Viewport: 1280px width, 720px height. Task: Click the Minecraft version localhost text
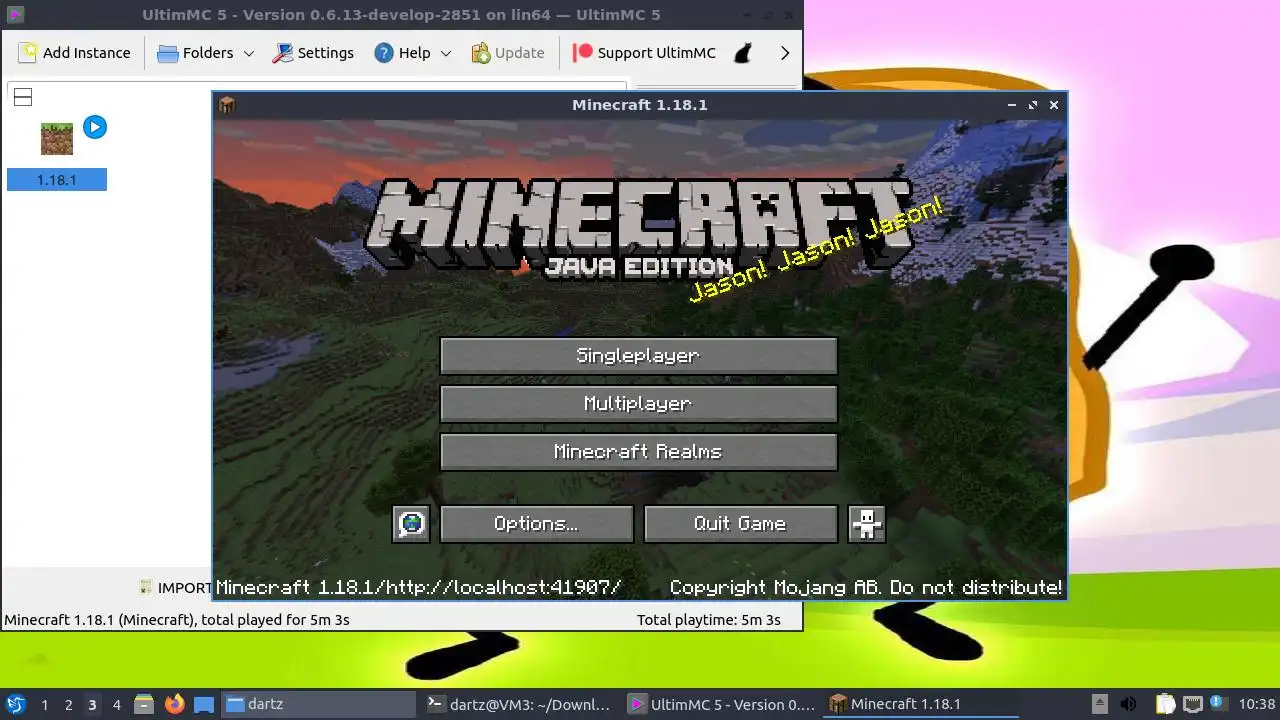point(419,588)
